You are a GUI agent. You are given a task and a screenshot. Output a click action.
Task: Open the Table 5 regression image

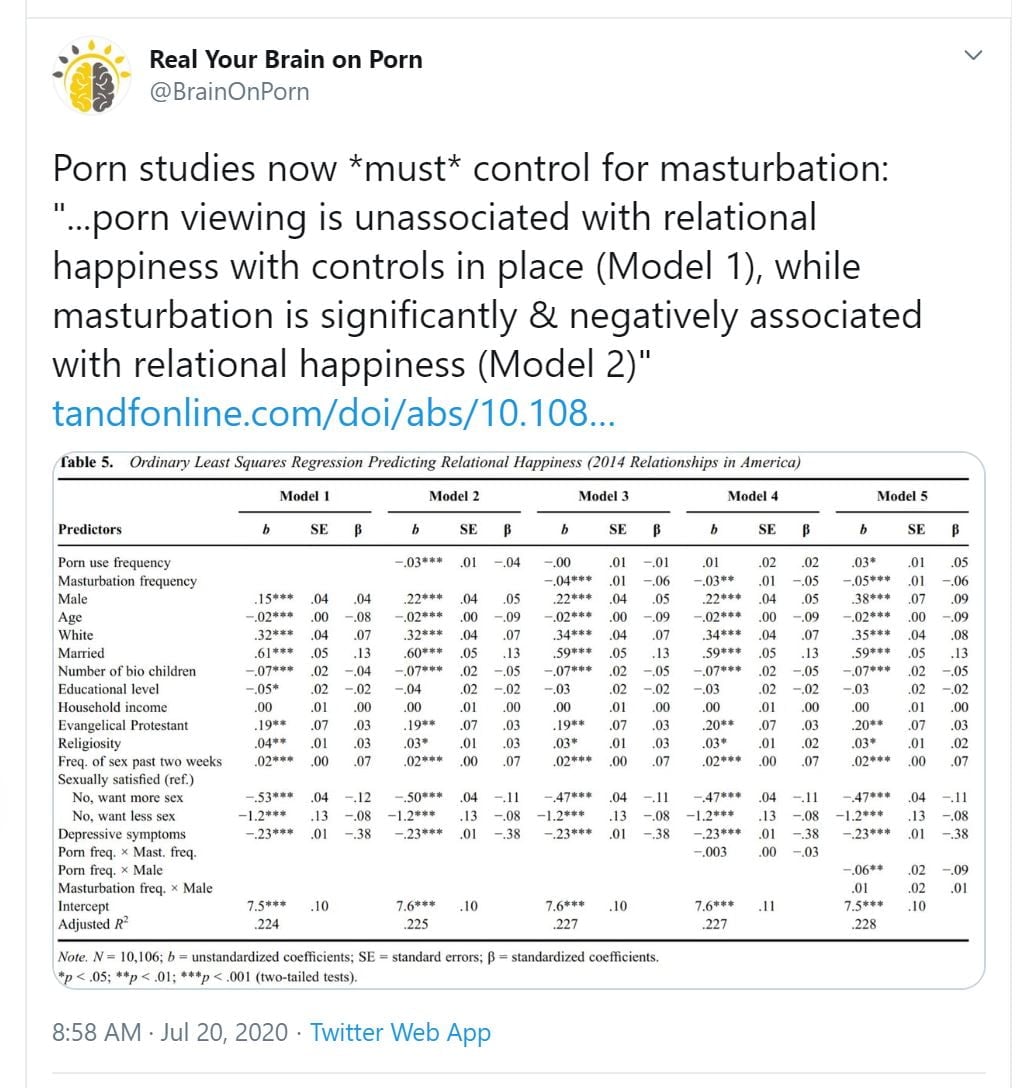[517, 720]
